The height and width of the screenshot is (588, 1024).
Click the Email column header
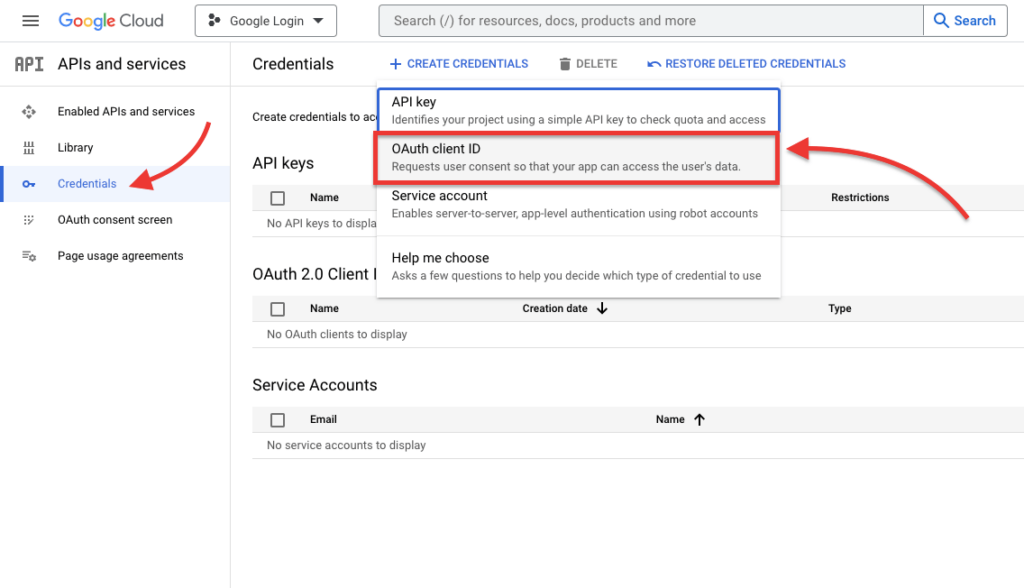point(323,419)
